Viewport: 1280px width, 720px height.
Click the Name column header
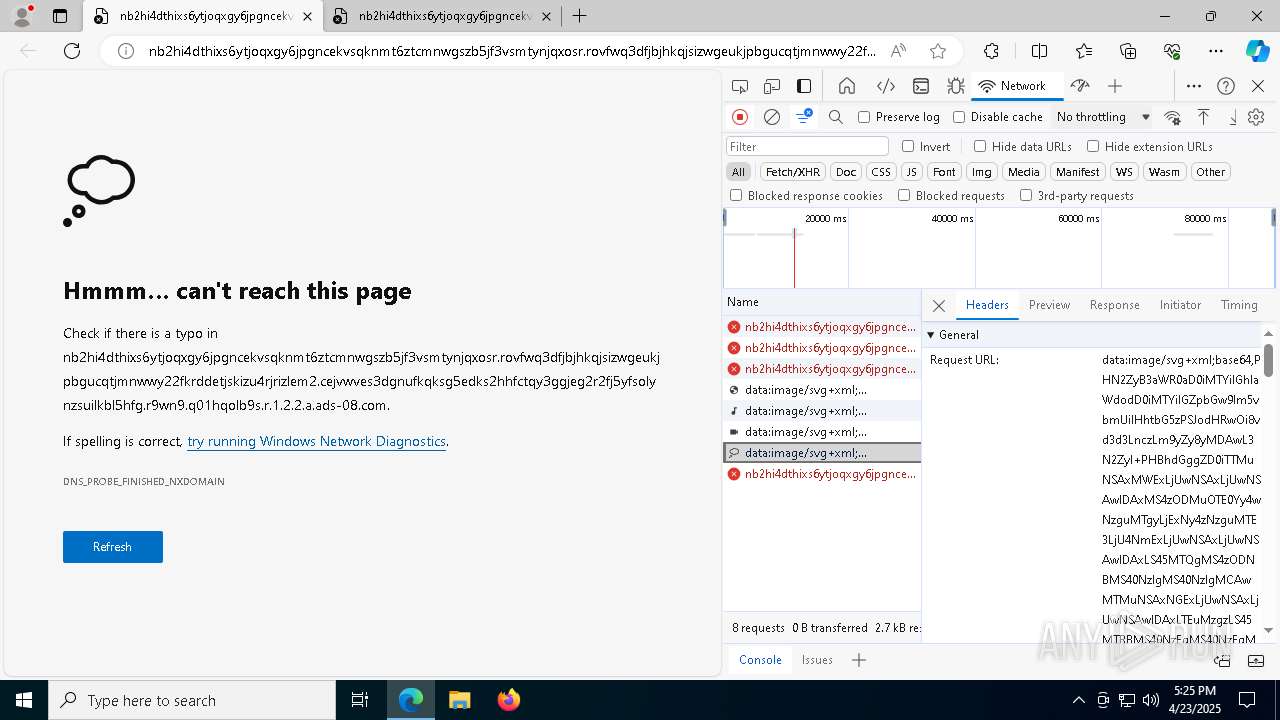click(x=821, y=302)
